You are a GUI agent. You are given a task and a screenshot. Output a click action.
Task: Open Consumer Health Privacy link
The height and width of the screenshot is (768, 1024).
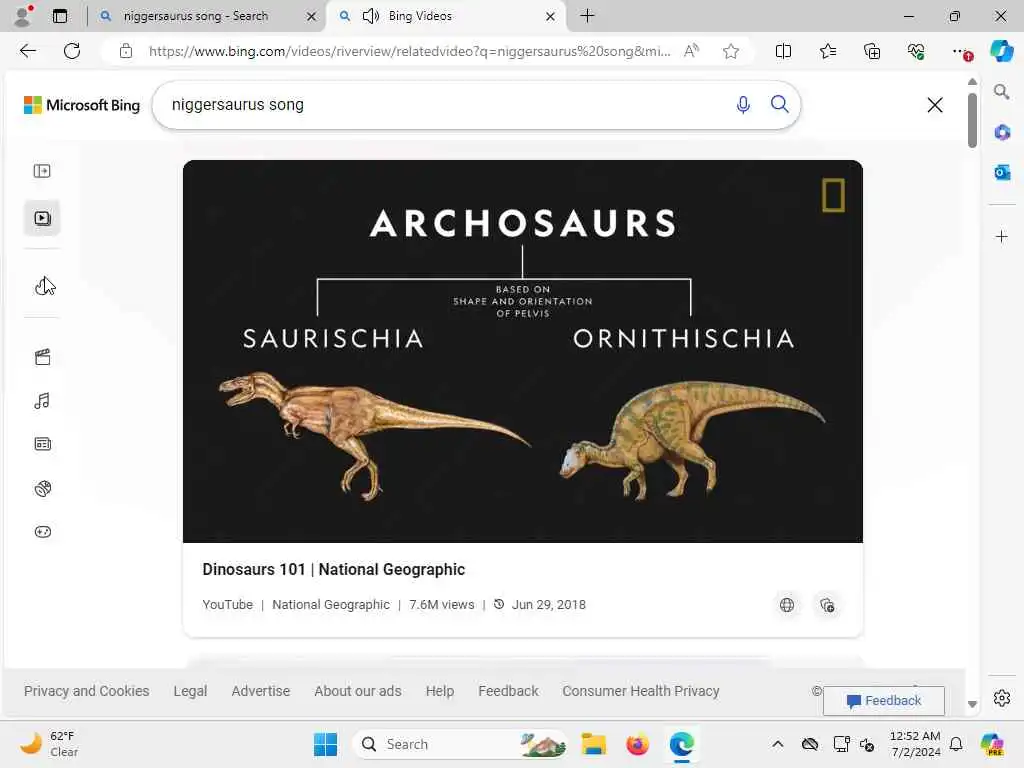tap(641, 691)
